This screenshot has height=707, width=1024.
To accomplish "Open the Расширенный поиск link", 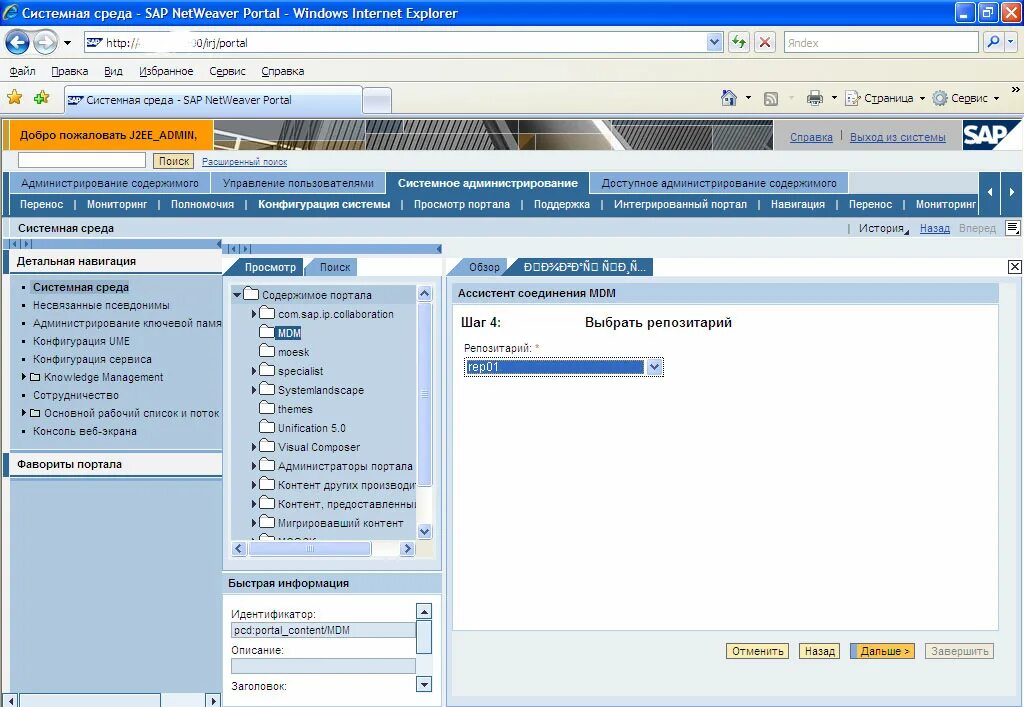I will coord(244,161).
